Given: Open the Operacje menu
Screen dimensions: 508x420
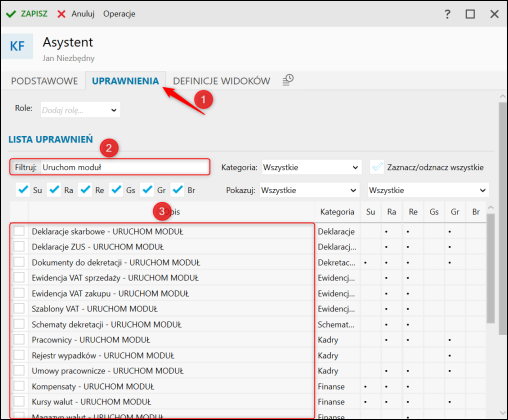Looking at the screenshot, I should (119, 14).
